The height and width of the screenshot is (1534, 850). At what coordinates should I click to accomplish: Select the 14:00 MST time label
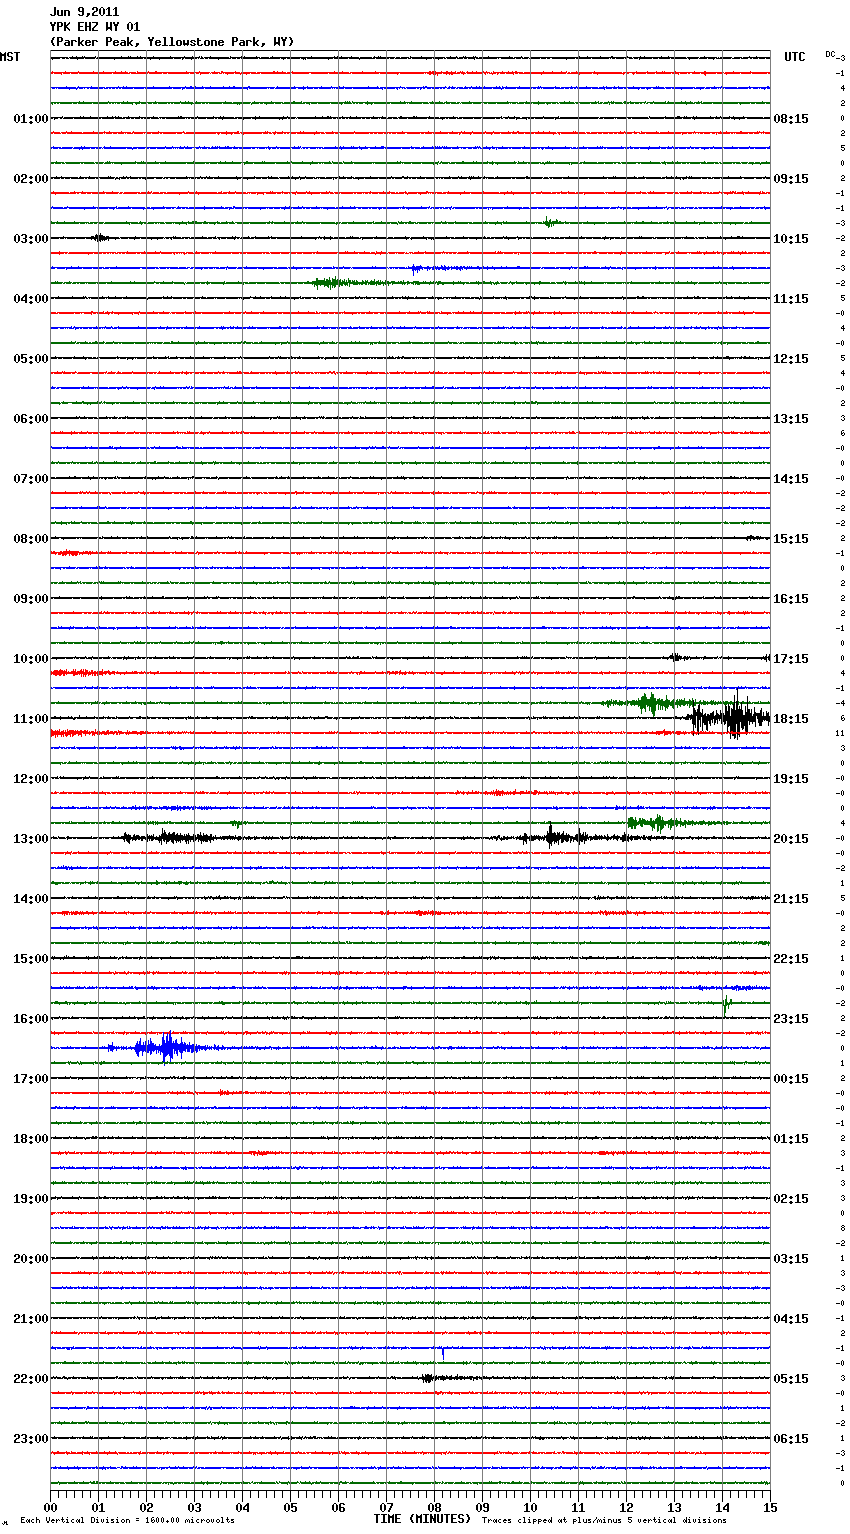coord(31,899)
